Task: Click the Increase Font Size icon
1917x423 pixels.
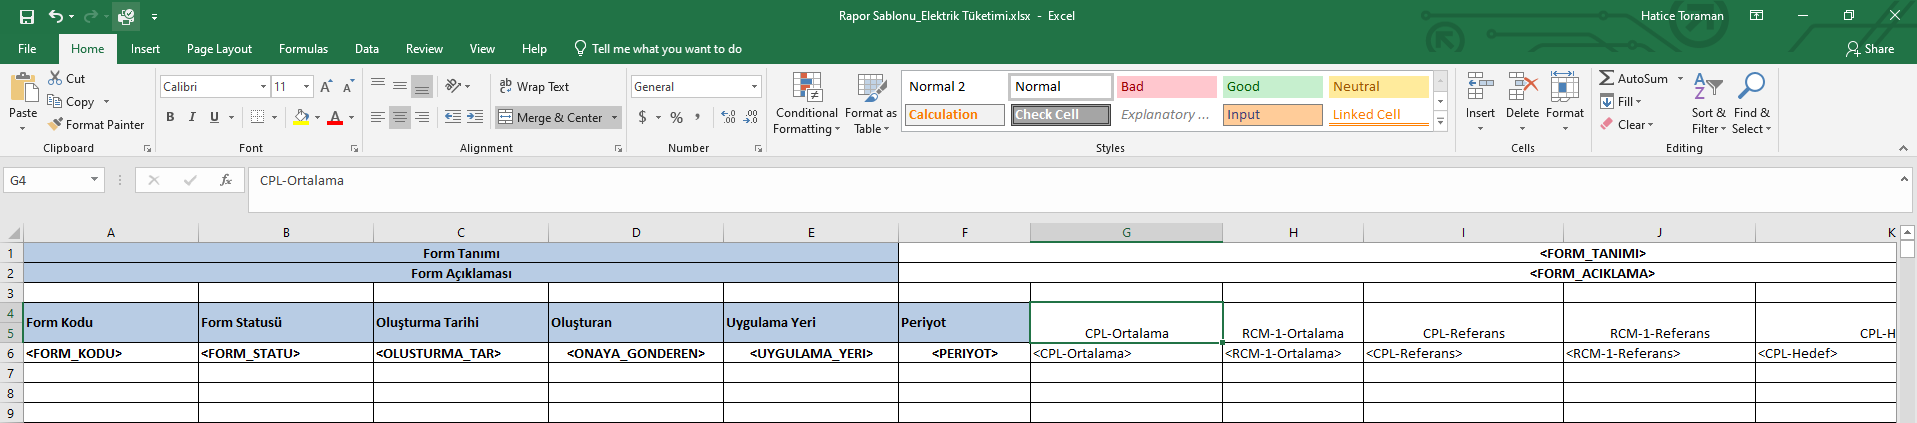Action: [x=326, y=87]
